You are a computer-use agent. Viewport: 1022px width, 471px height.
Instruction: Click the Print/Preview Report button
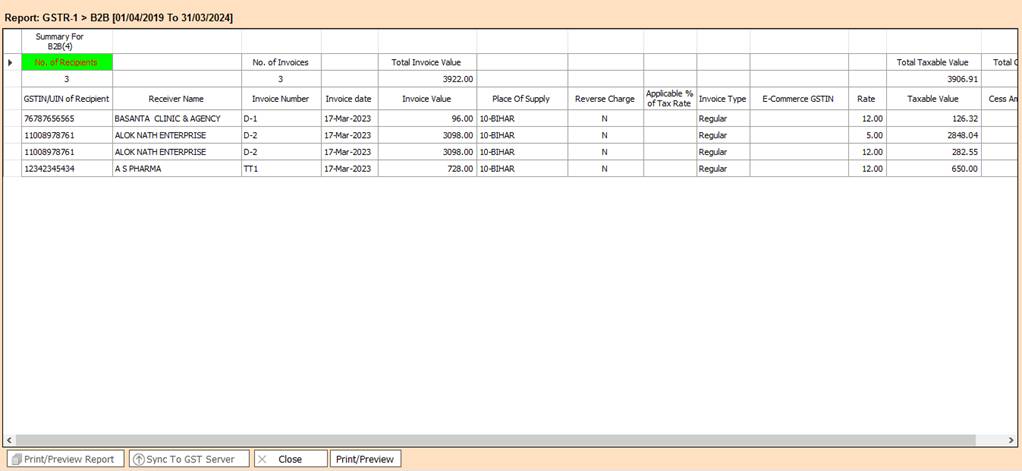tap(64, 459)
